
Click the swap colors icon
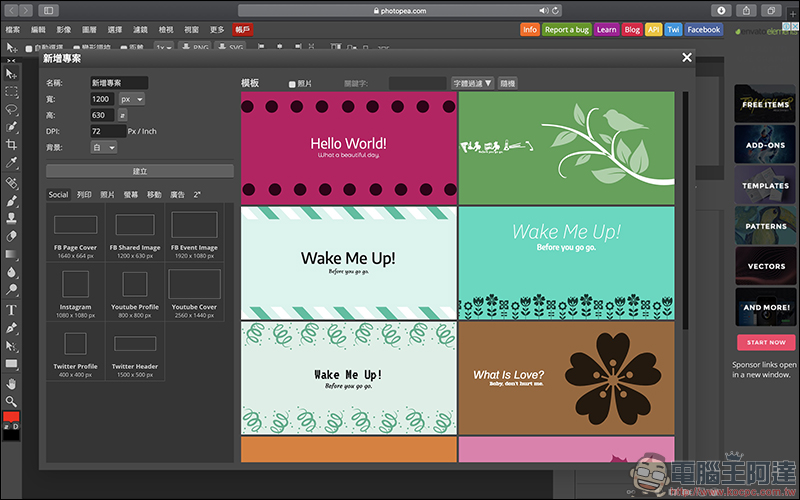pos(7,427)
